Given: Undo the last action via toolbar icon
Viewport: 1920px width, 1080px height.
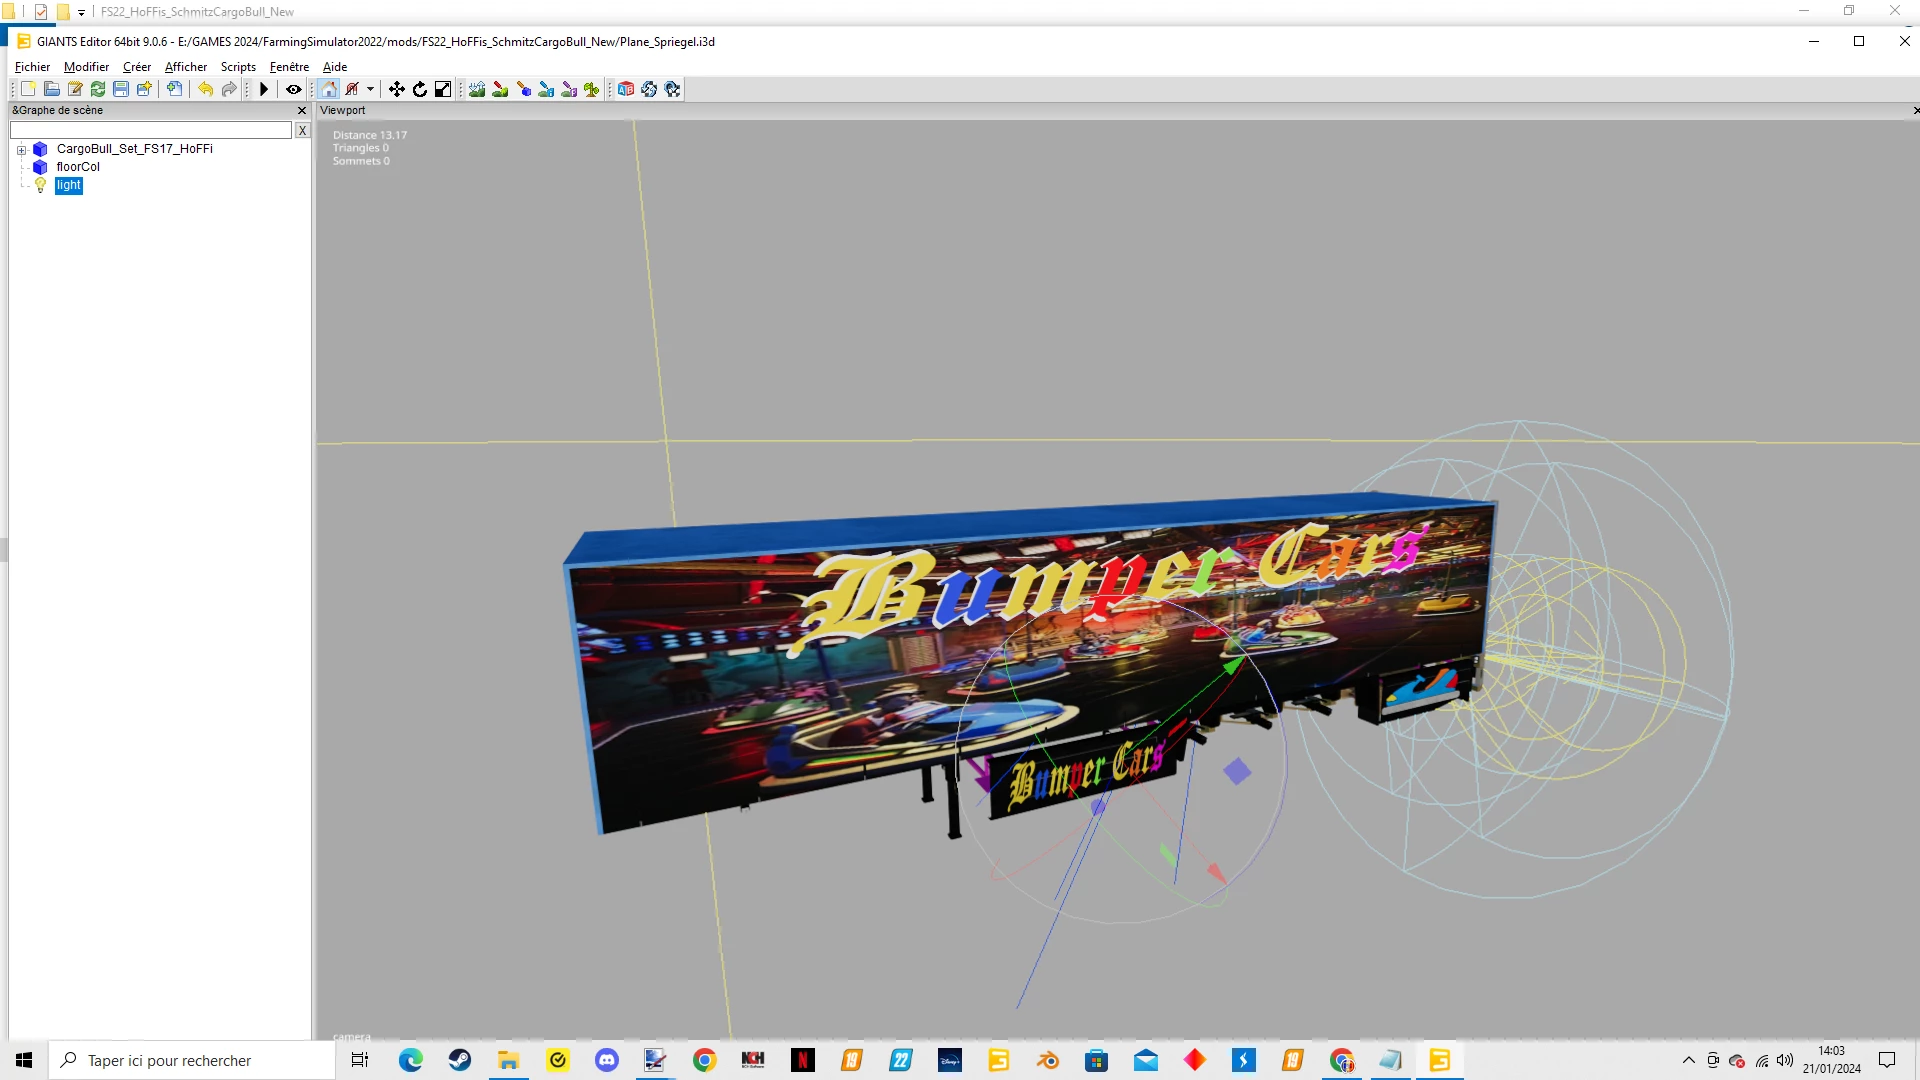Looking at the screenshot, I should tap(206, 89).
